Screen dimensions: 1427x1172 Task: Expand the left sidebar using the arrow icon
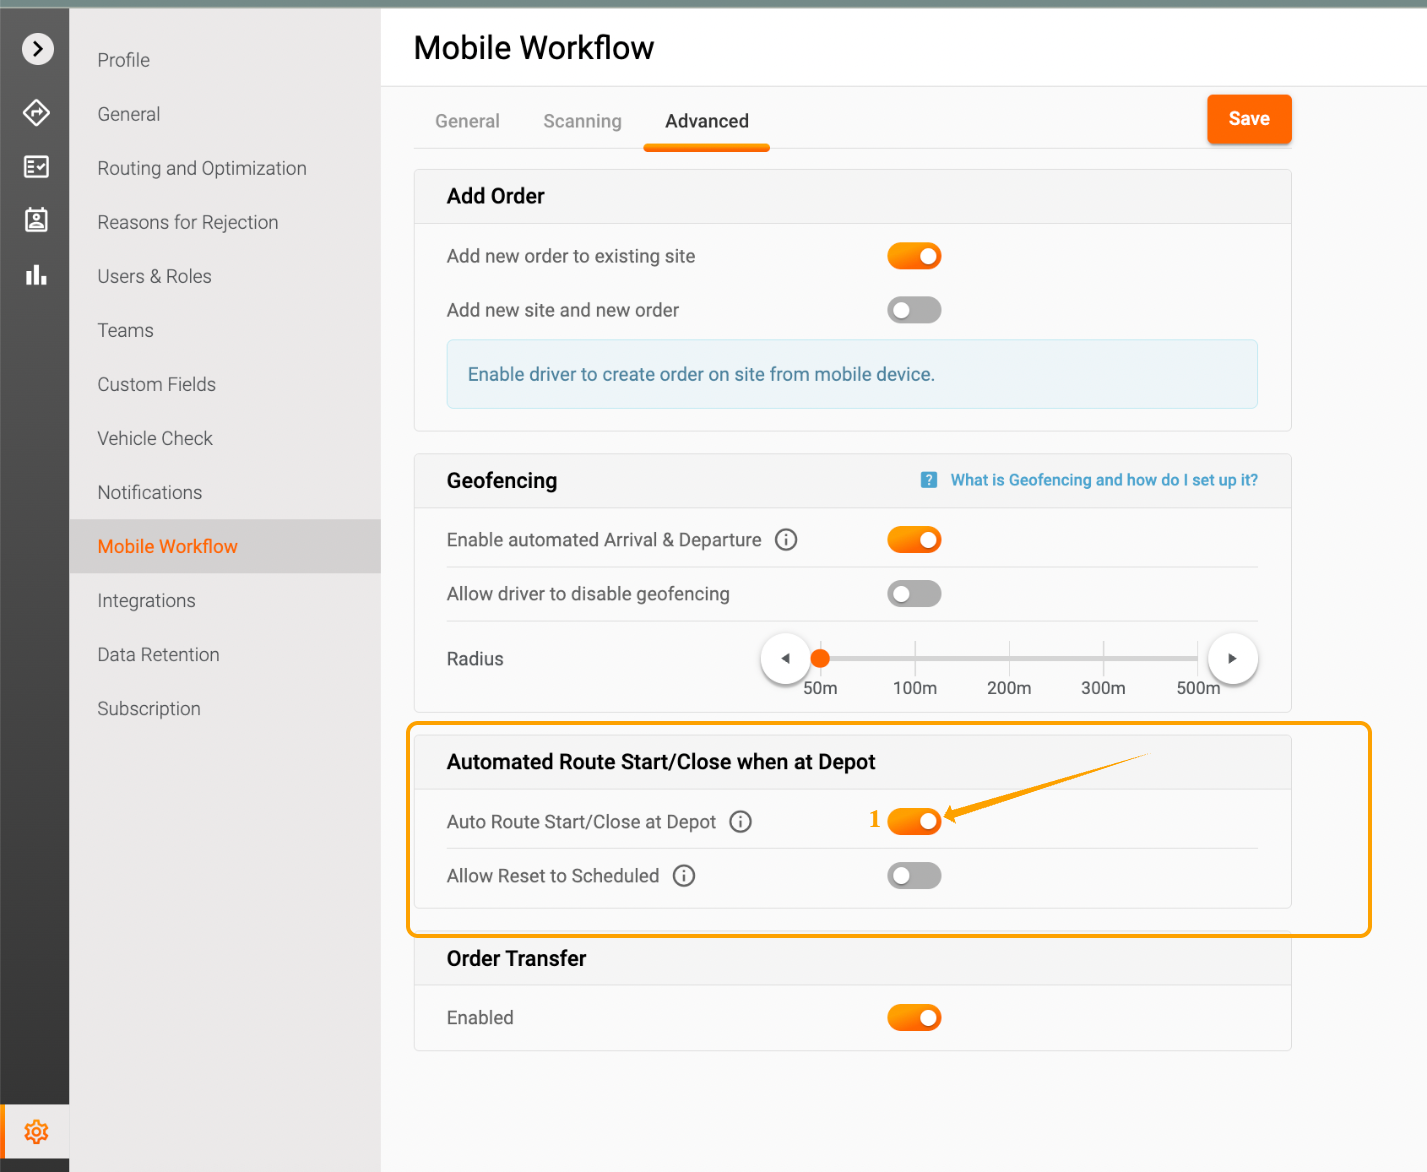click(37, 48)
